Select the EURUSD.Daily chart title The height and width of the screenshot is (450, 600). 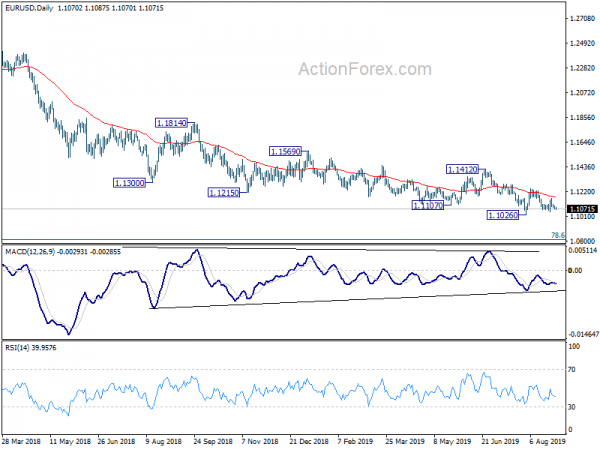(x=29, y=8)
